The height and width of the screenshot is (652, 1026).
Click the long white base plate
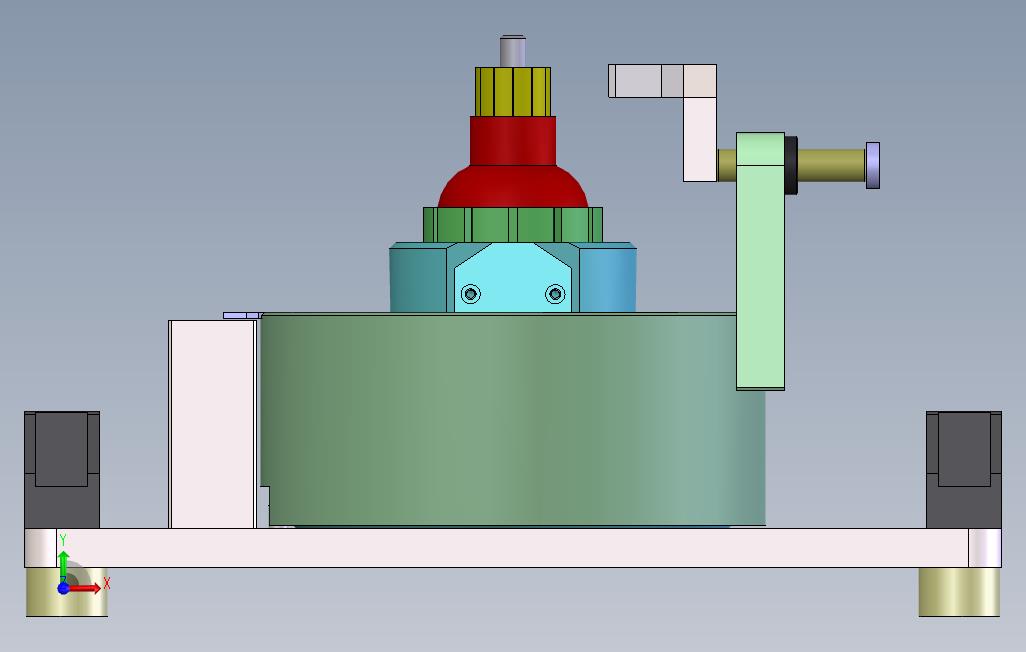[x=513, y=548]
